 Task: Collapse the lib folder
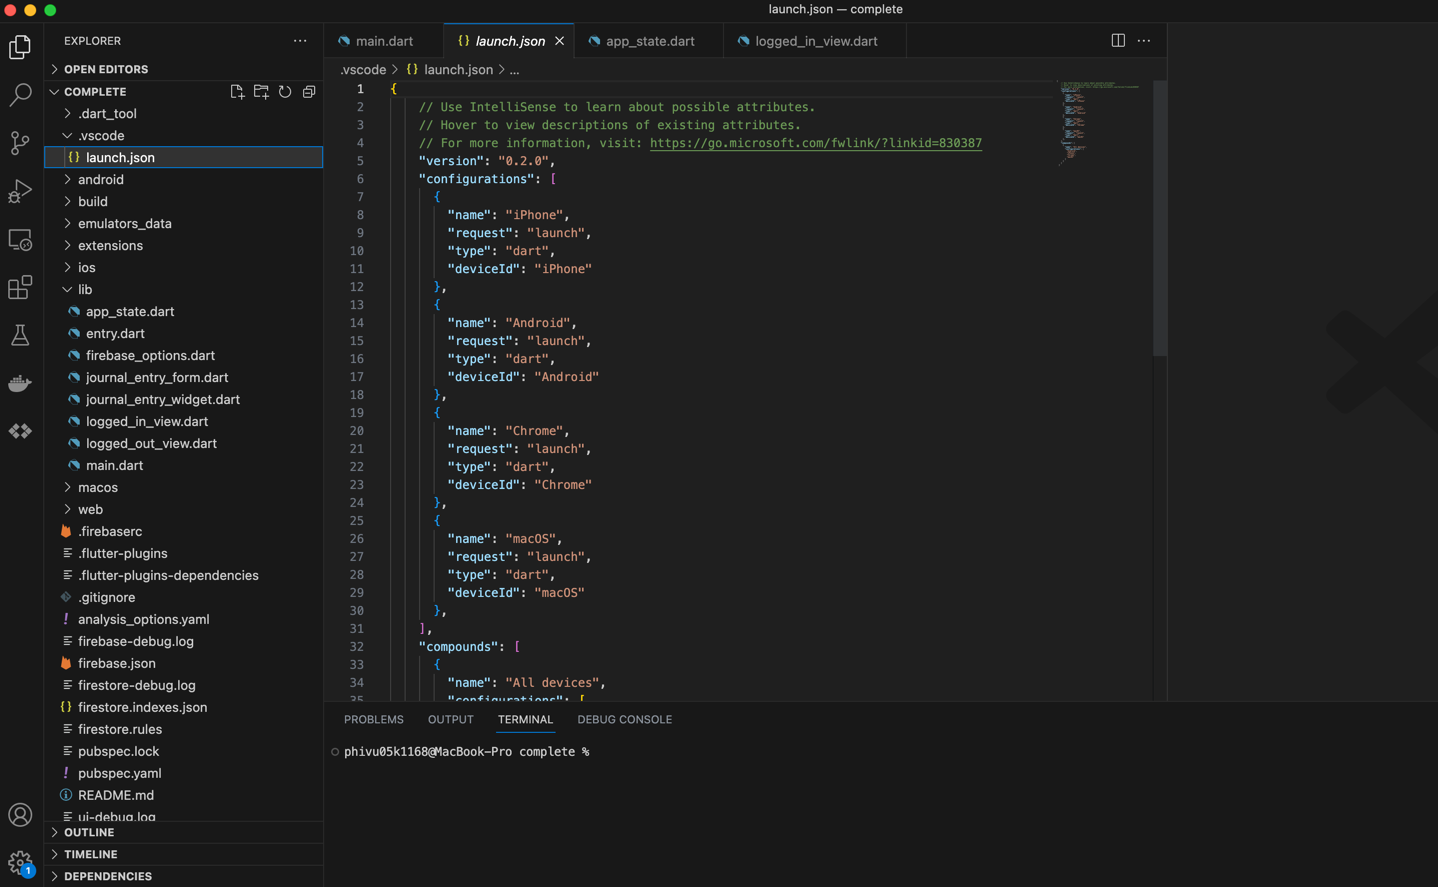pyautogui.click(x=84, y=290)
